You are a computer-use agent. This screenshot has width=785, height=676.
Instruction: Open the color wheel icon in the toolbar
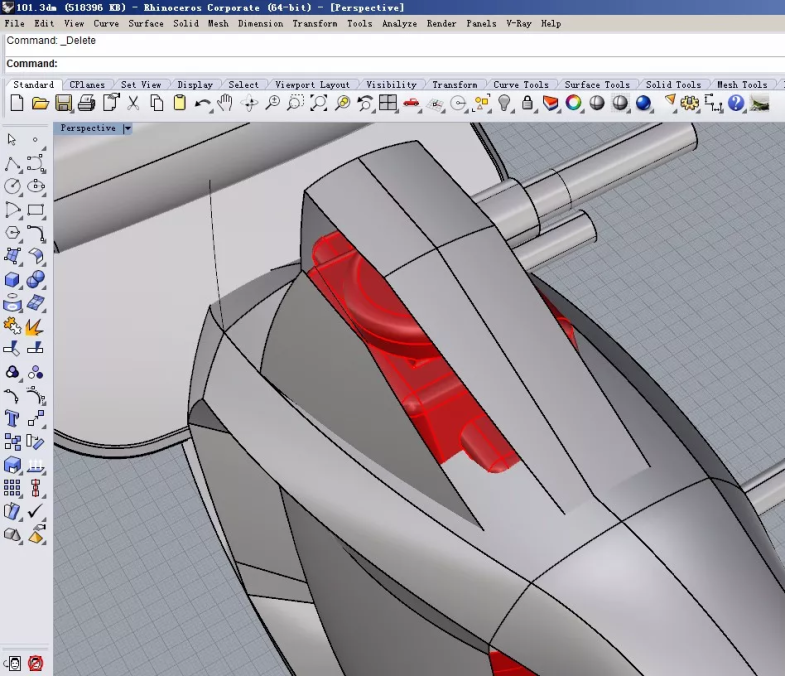click(574, 103)
